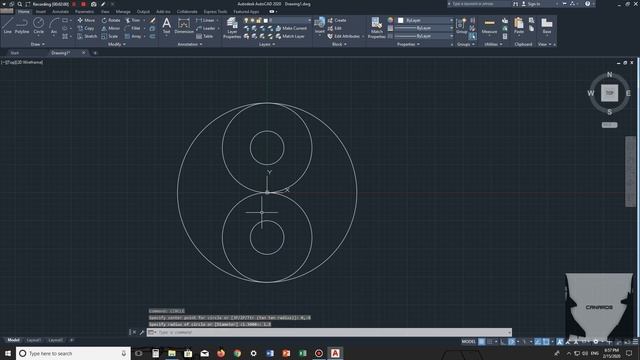Expand the Layers panel
Viewport: 640px width, 360px height.
[267, 44]
